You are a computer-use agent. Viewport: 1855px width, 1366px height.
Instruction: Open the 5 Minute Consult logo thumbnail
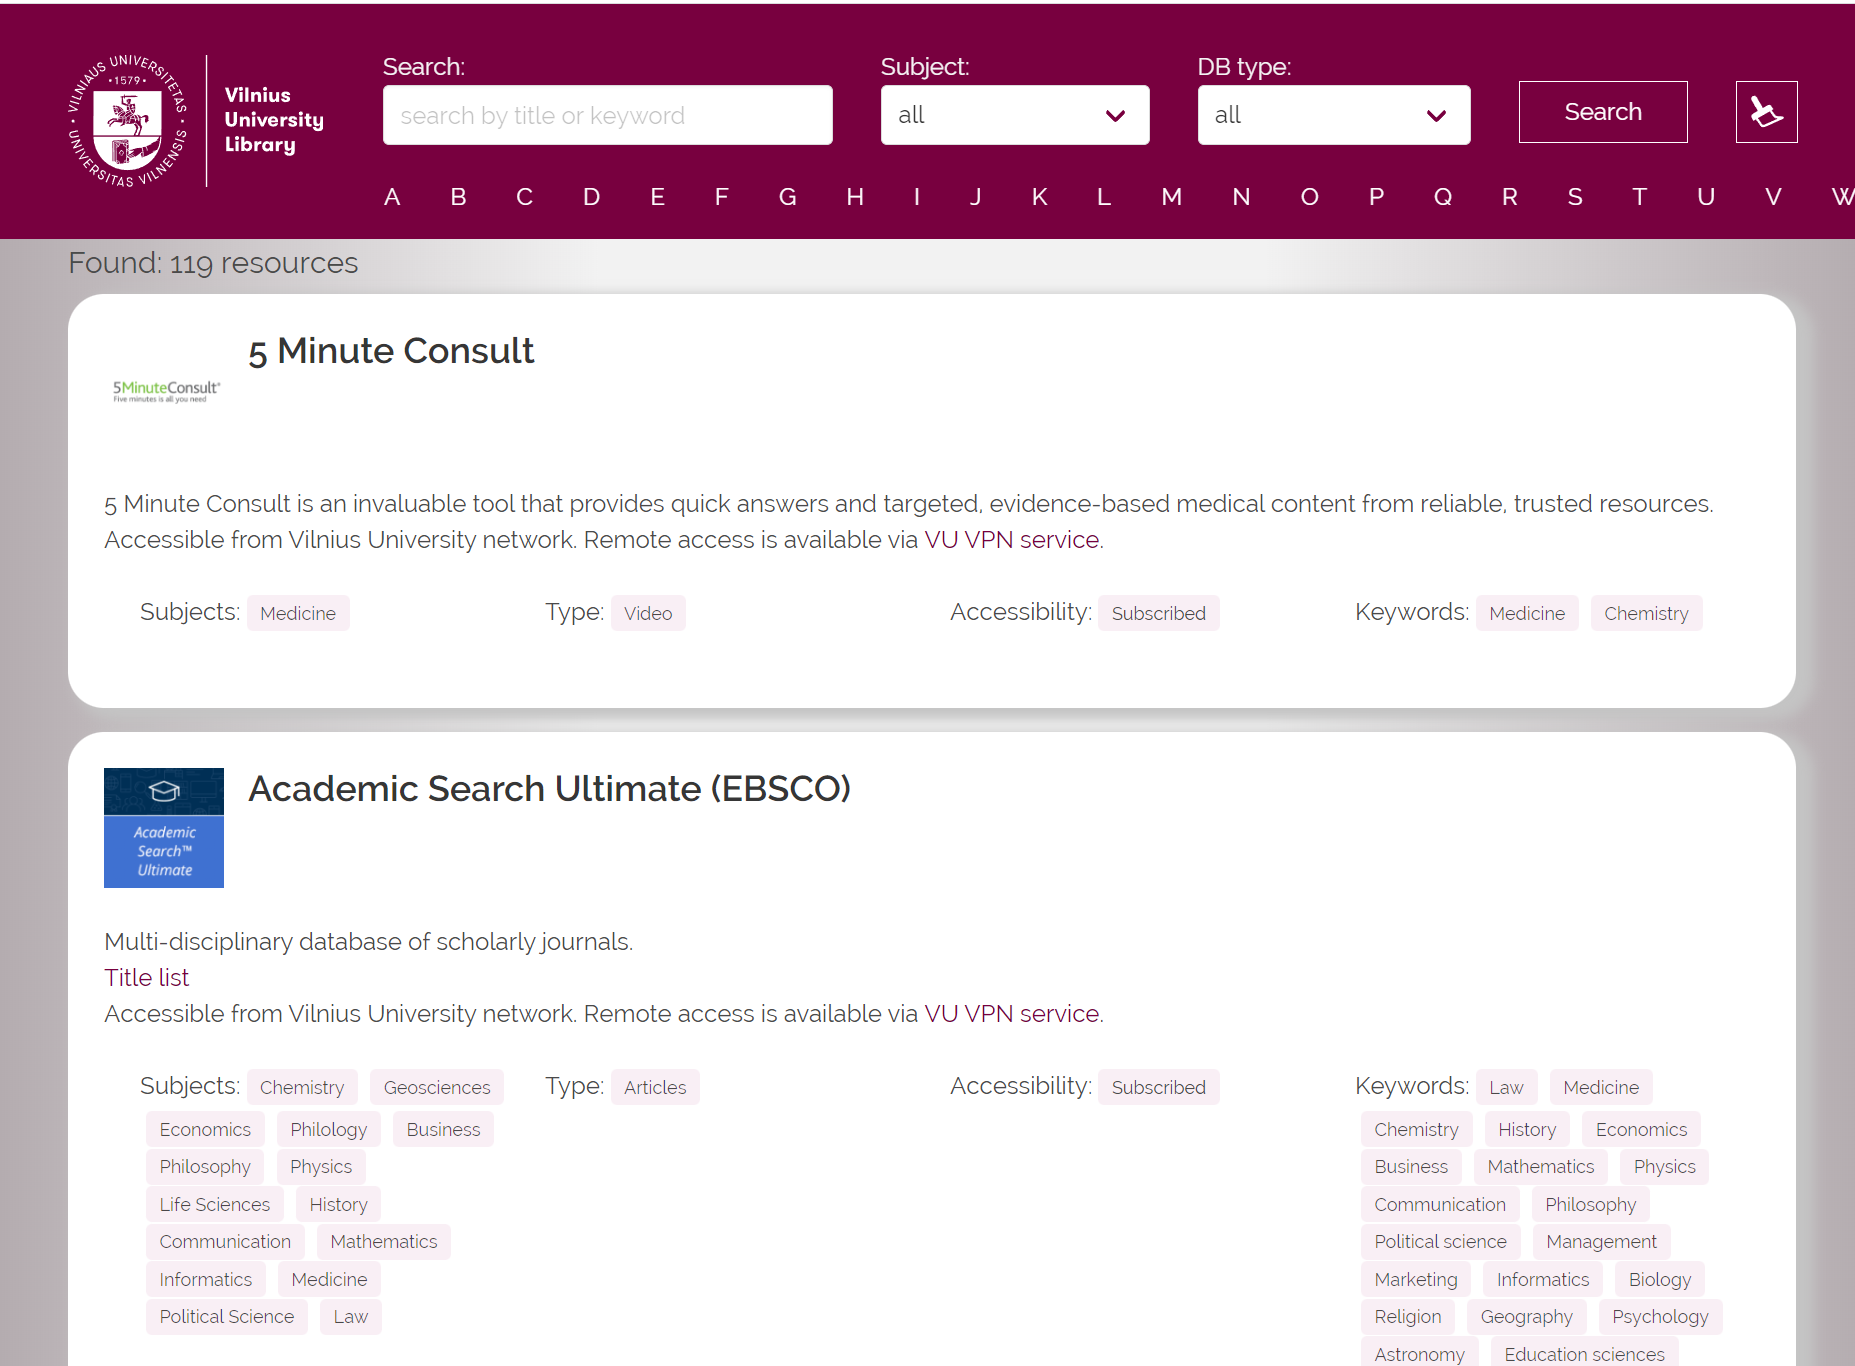click(x=165, y=390)
